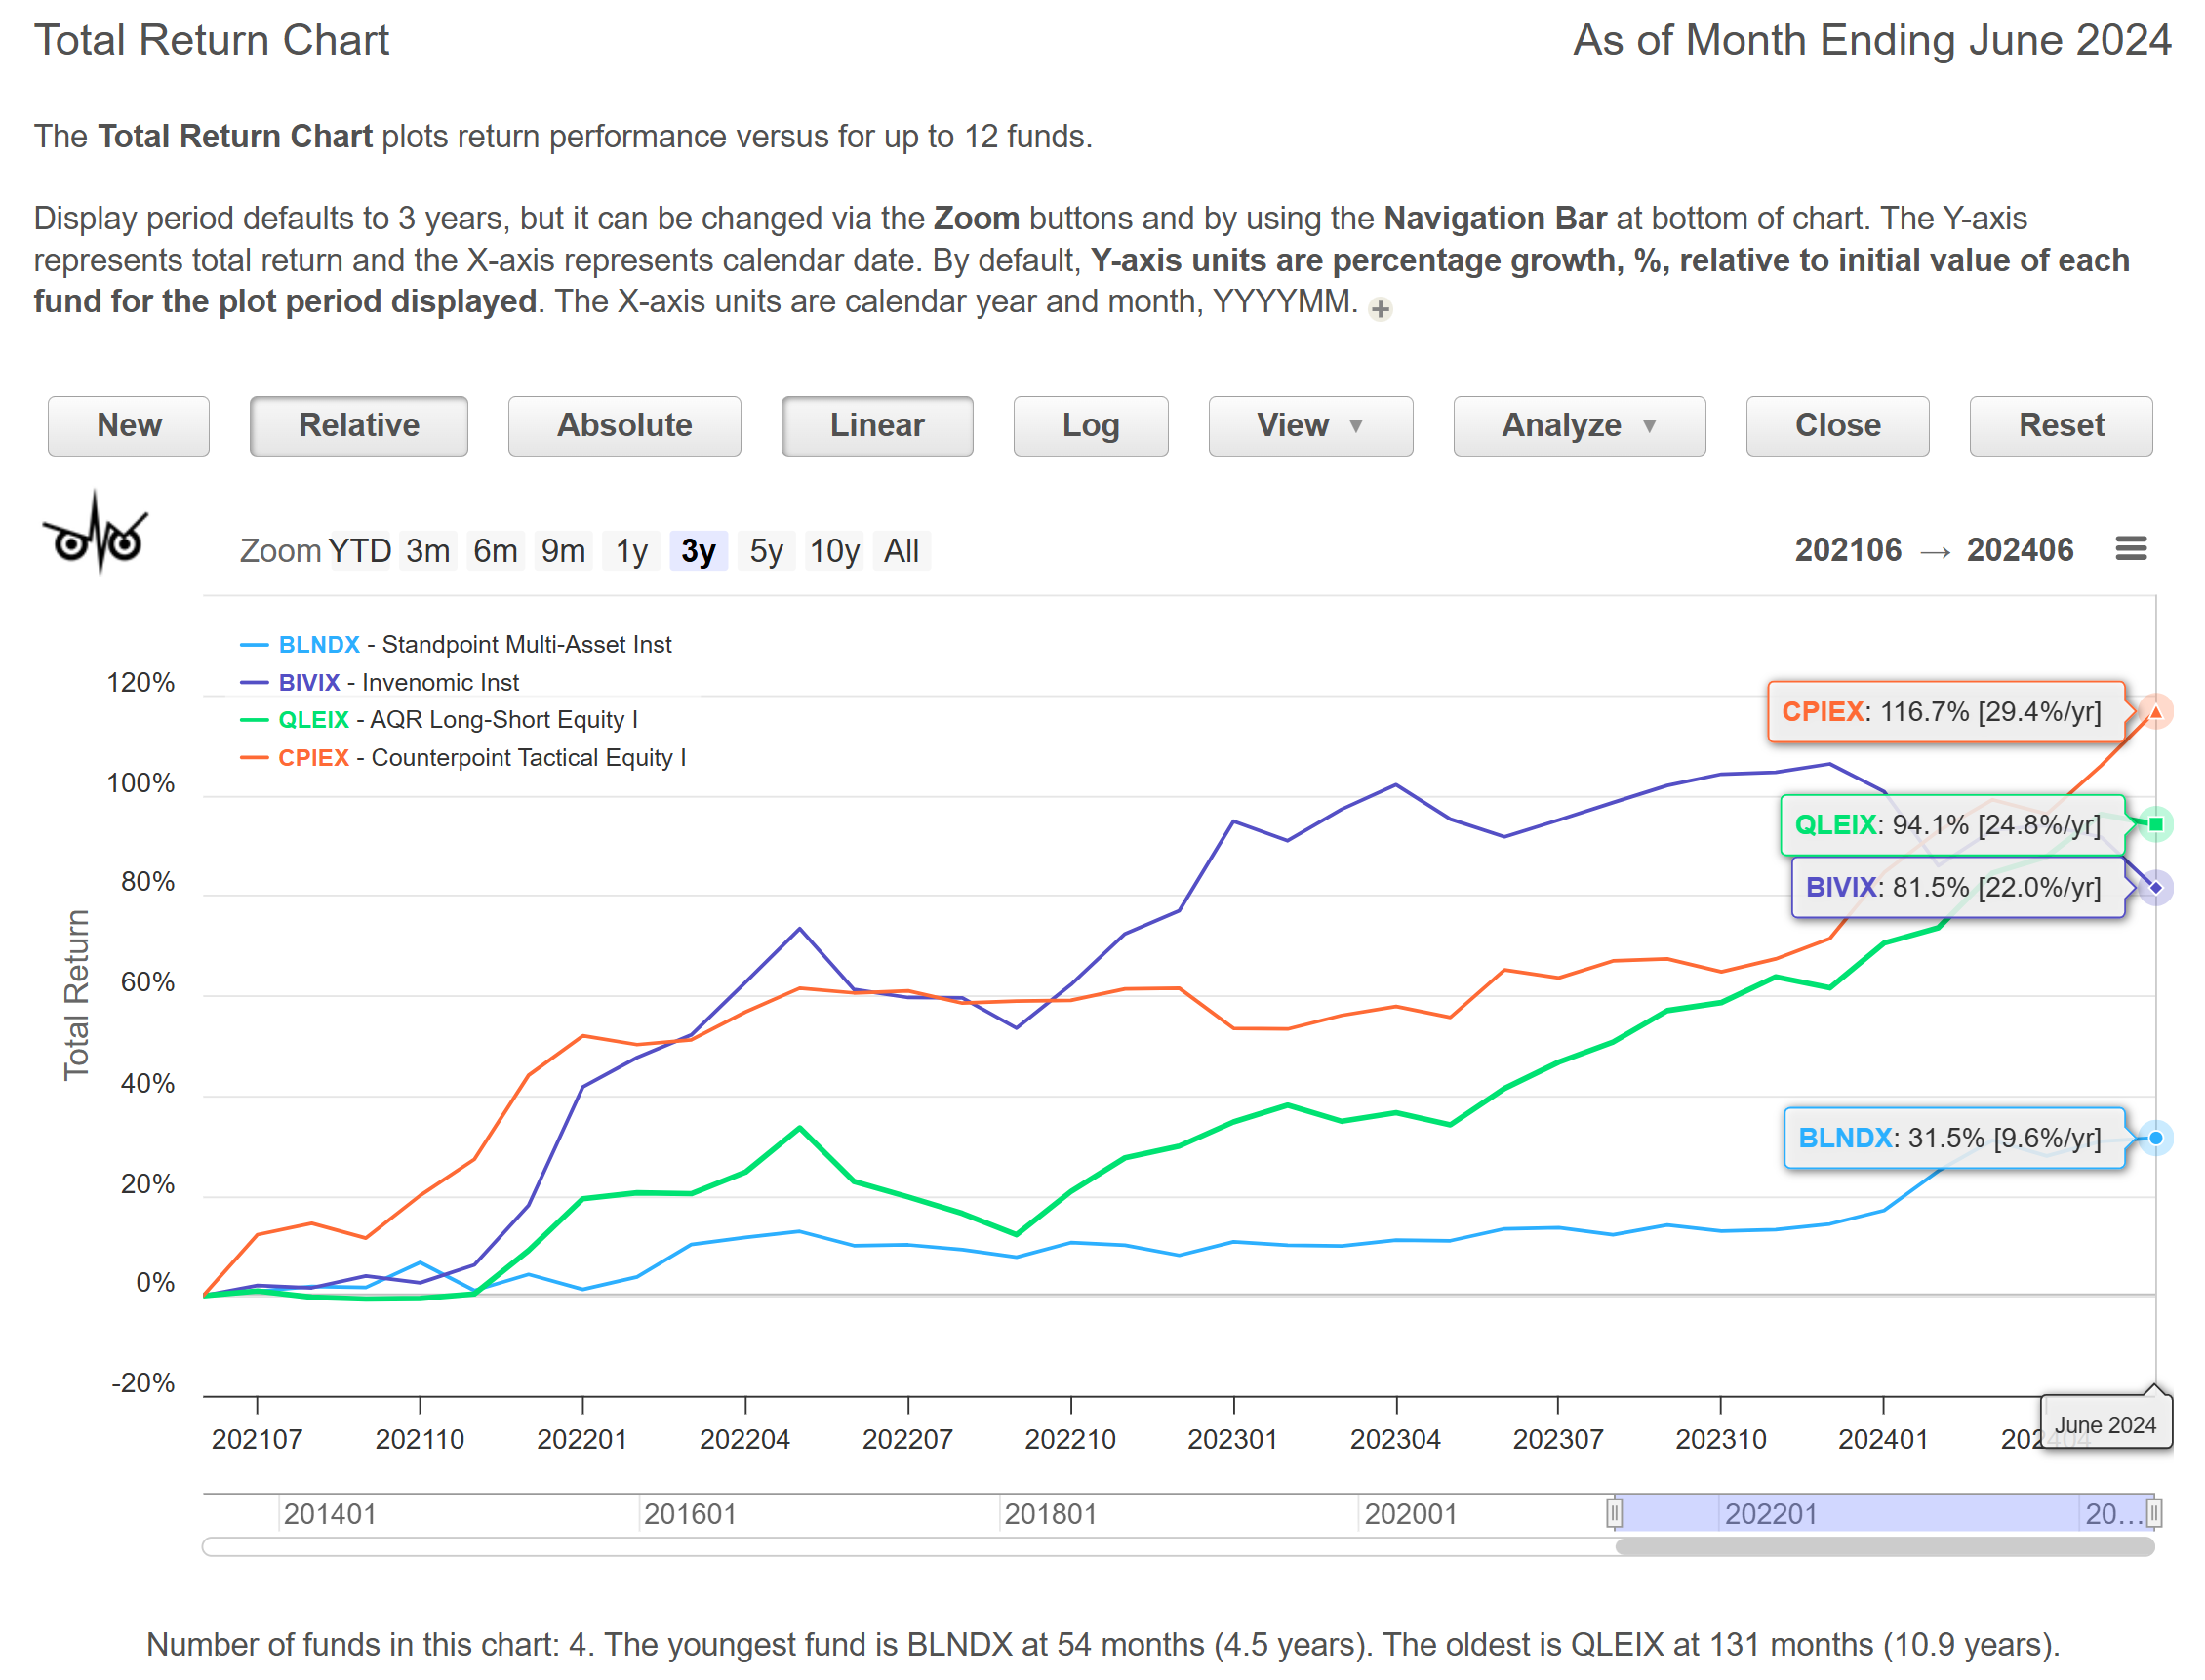The image size is (2205, 1680).
Task: Click the BIVIX diamond end marker
Action: (2156, 887)
